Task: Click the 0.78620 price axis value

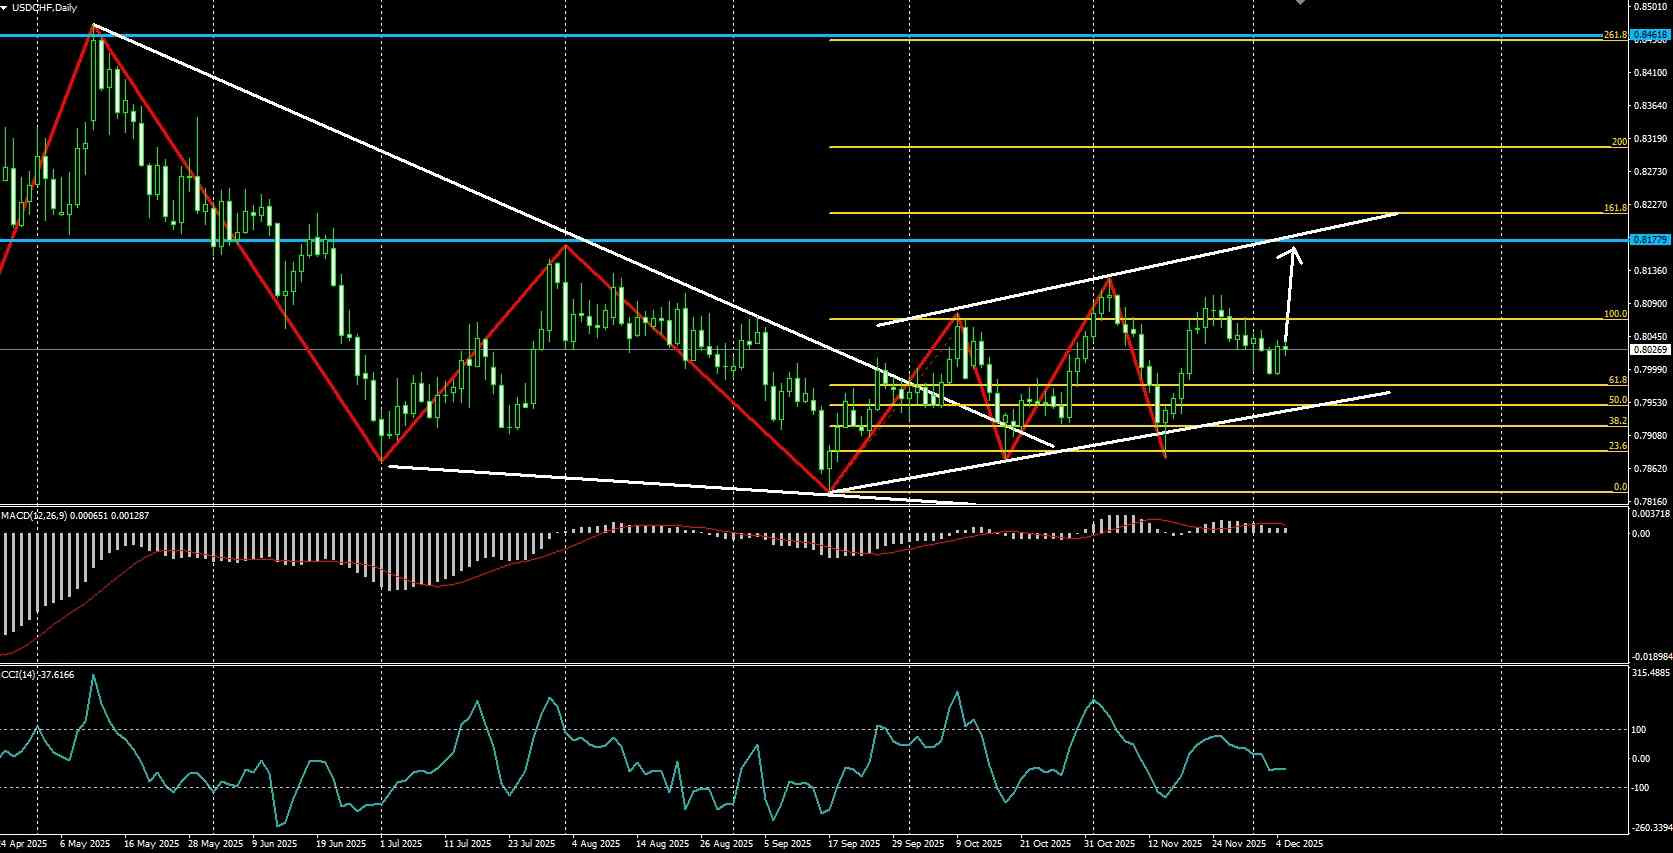Action: [x=1650, y=468]
